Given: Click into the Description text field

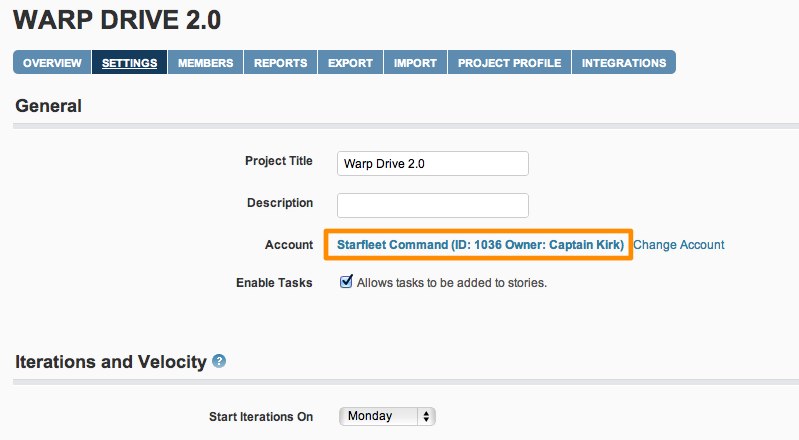Looking at the screenshot, I should coord(433,205).
